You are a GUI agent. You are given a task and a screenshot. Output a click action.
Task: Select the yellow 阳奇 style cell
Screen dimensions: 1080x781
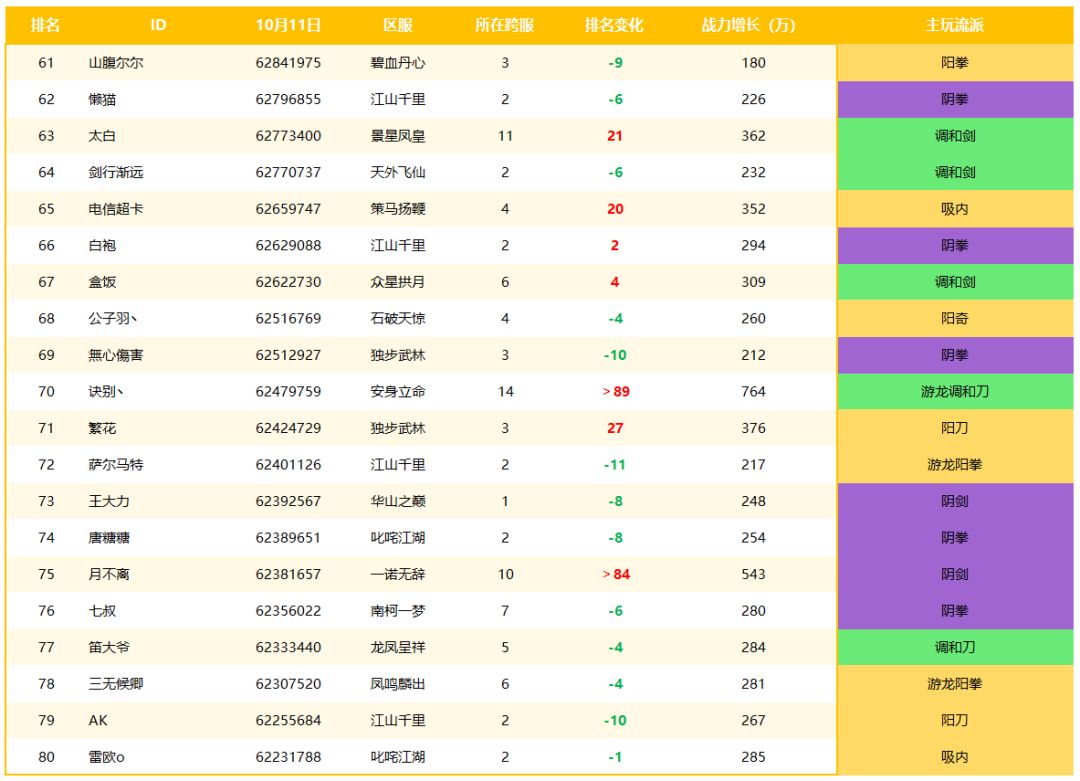(x=954, y=318)
